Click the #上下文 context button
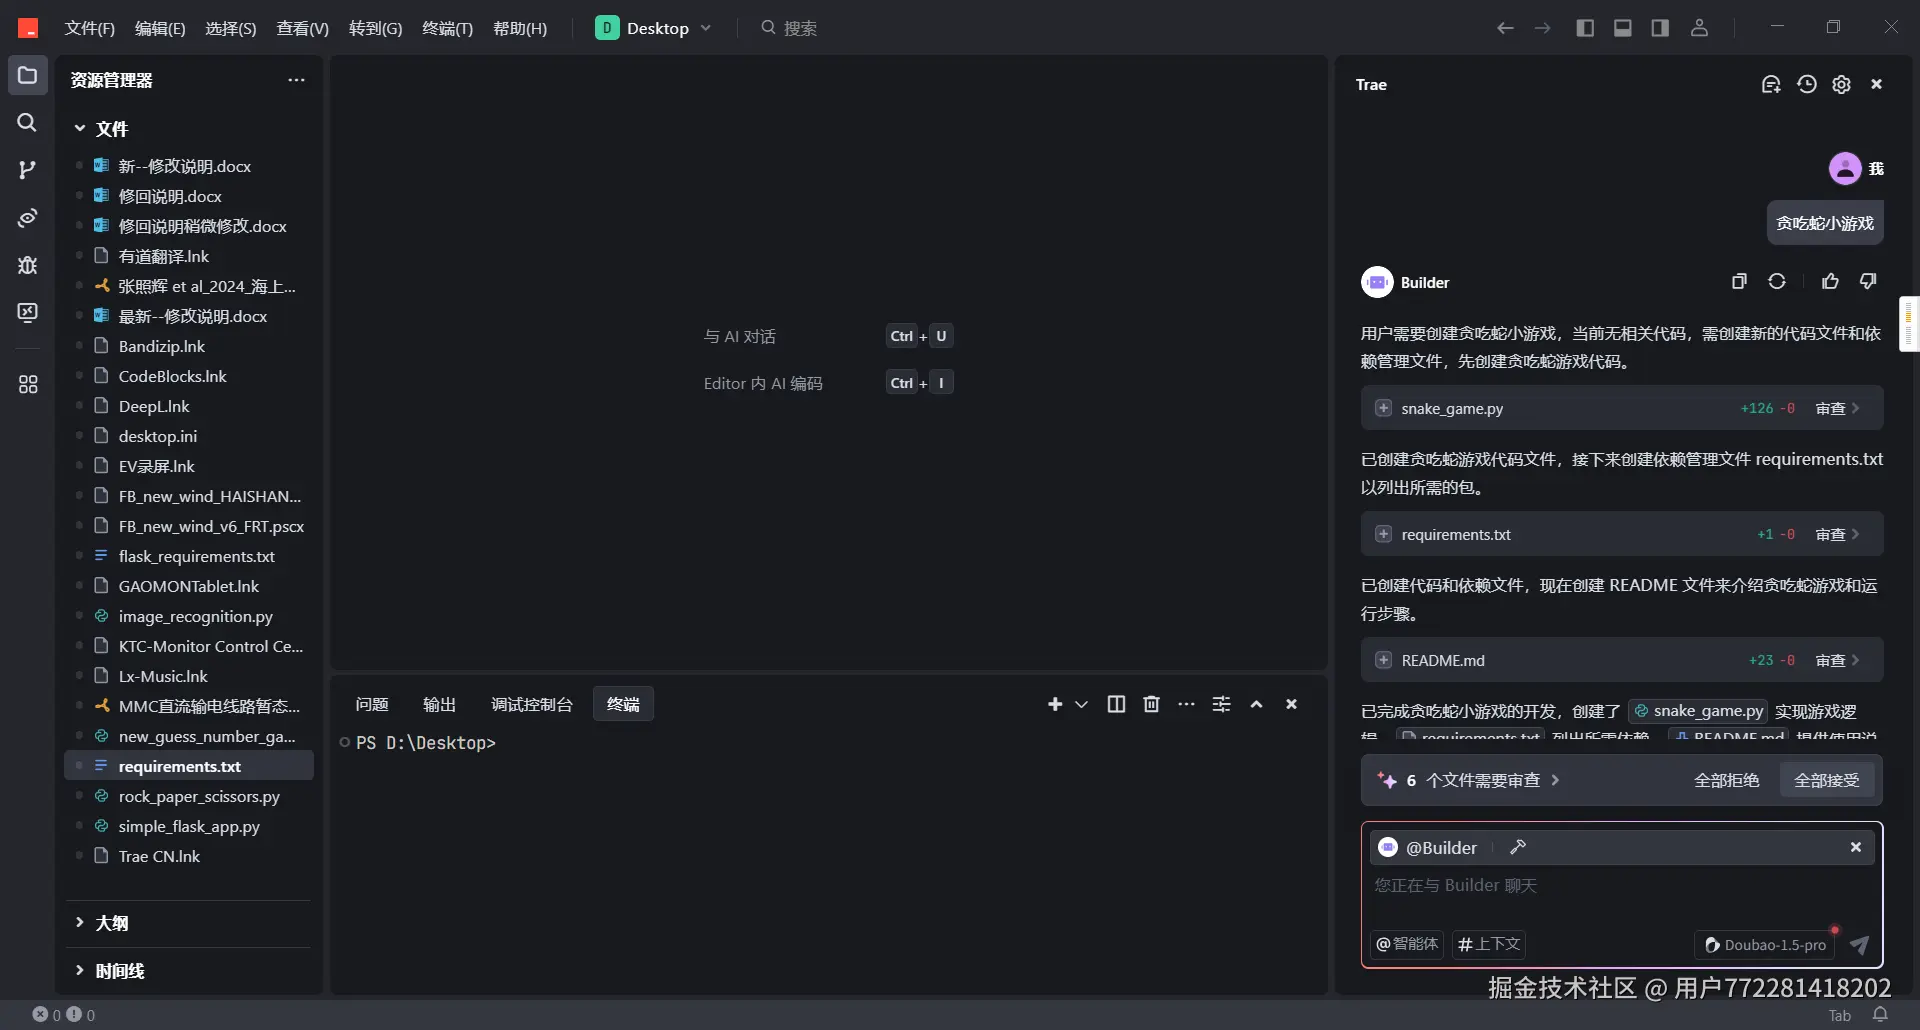This screenshot has height=1030, width=1920. tap(1489, 945)
